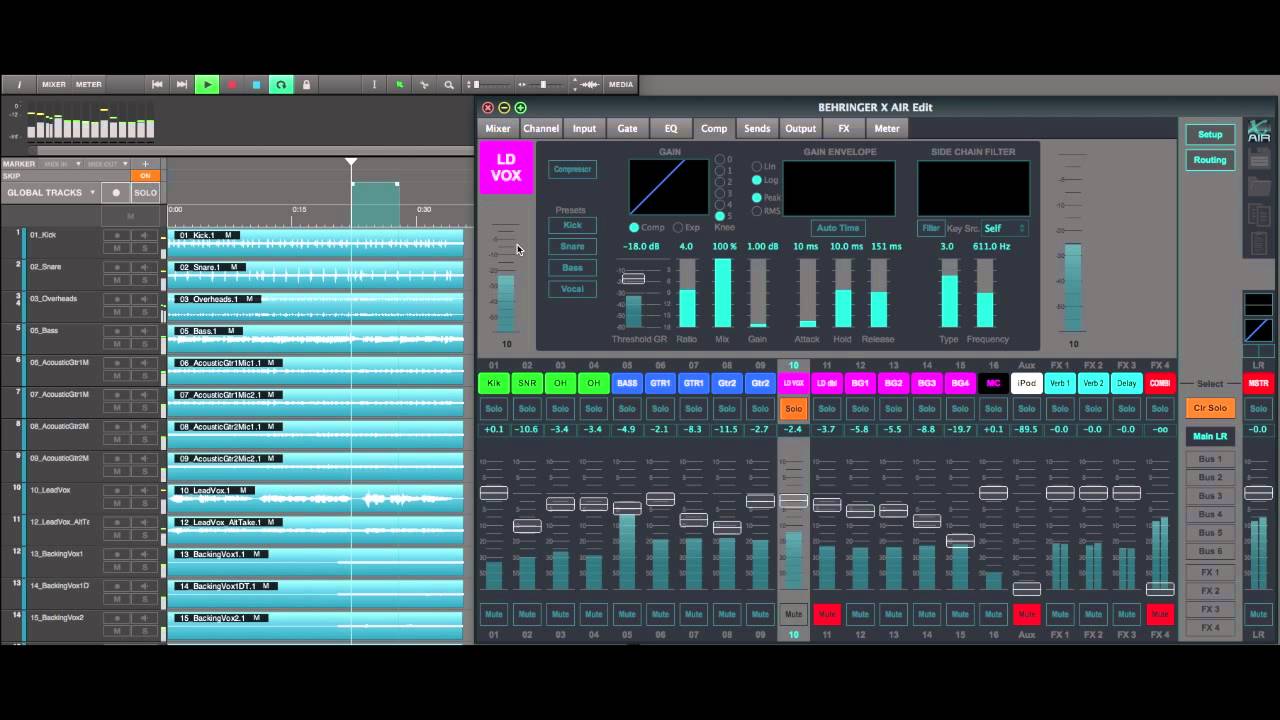
Task: Click the red Record button
Action: click(232, 85)
